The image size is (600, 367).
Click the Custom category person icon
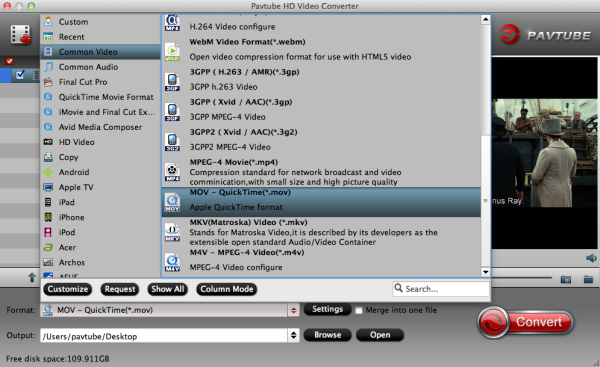pyautogui.click(x=48, y=21)
